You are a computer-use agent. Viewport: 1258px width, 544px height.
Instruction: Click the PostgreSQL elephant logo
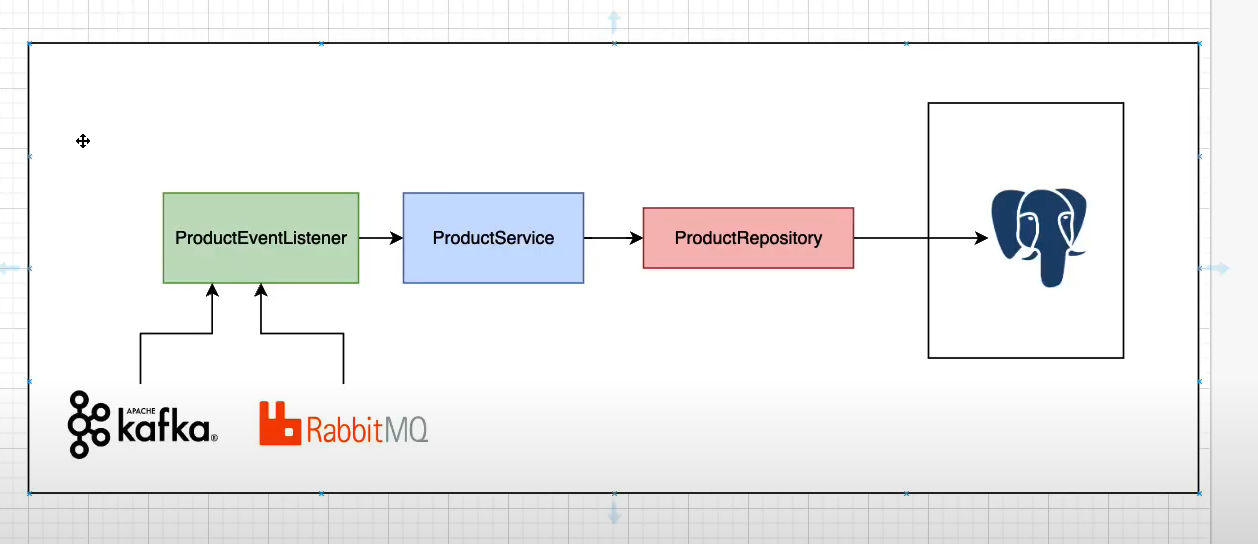point(1039,238)
